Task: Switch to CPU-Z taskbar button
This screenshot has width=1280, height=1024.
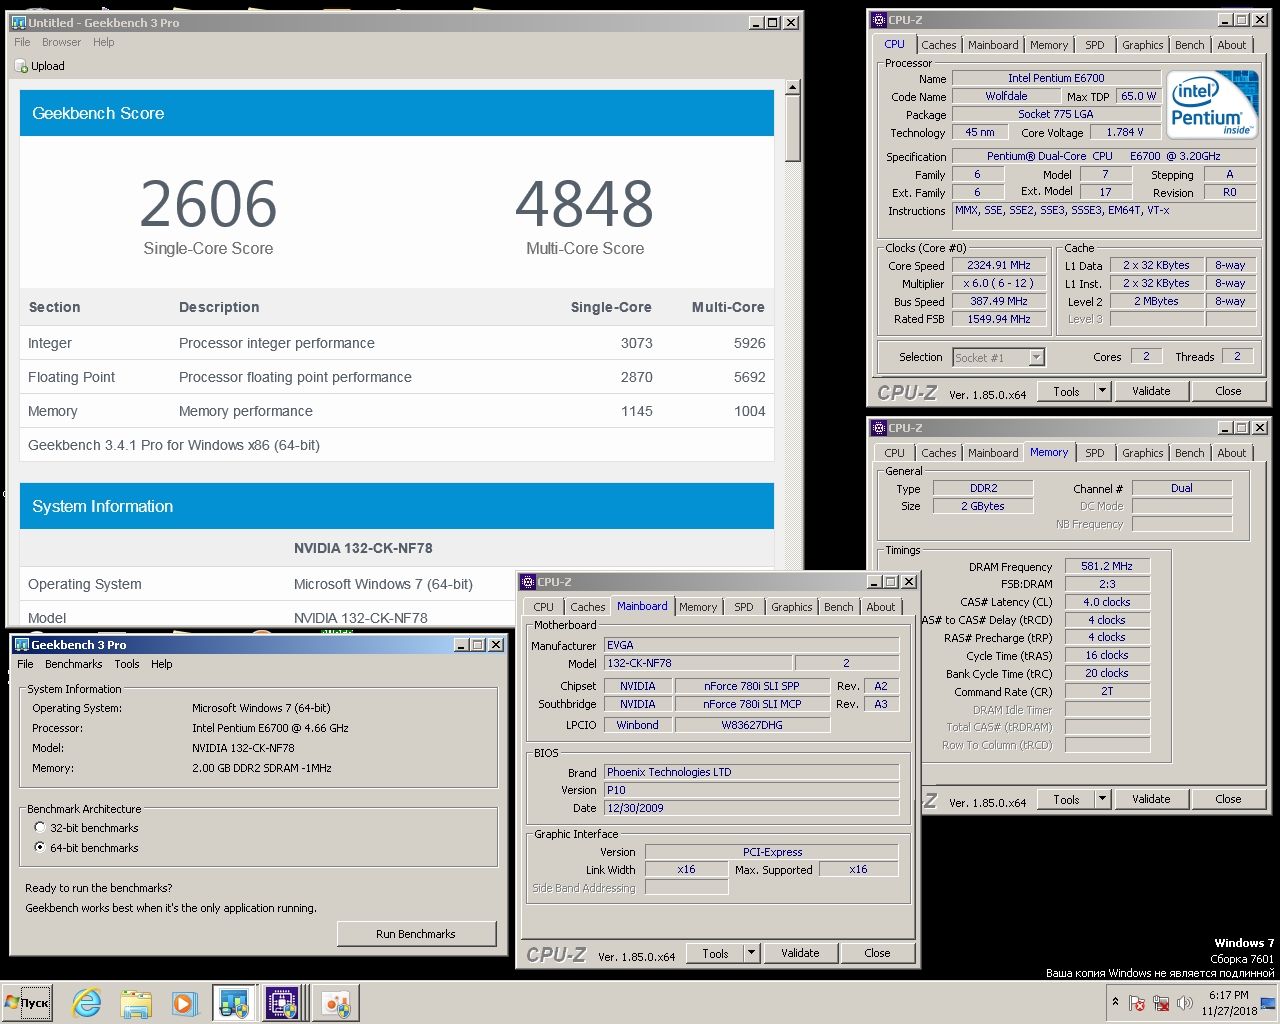Action: click(x=283, y=1003)
